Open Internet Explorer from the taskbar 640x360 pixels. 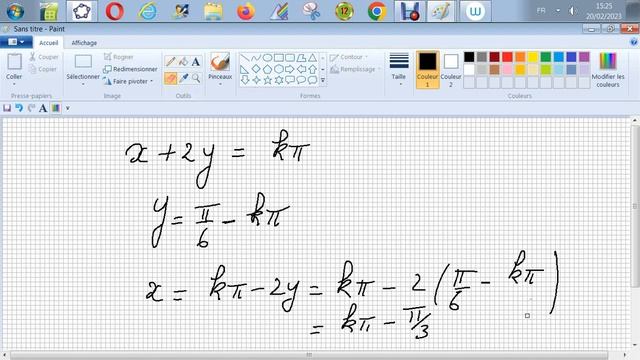coord(147,11)
